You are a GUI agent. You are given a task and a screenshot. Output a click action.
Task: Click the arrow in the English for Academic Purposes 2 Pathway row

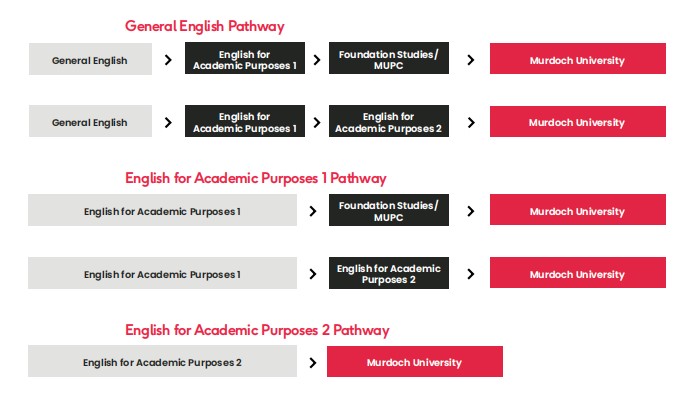pos(313,363)
